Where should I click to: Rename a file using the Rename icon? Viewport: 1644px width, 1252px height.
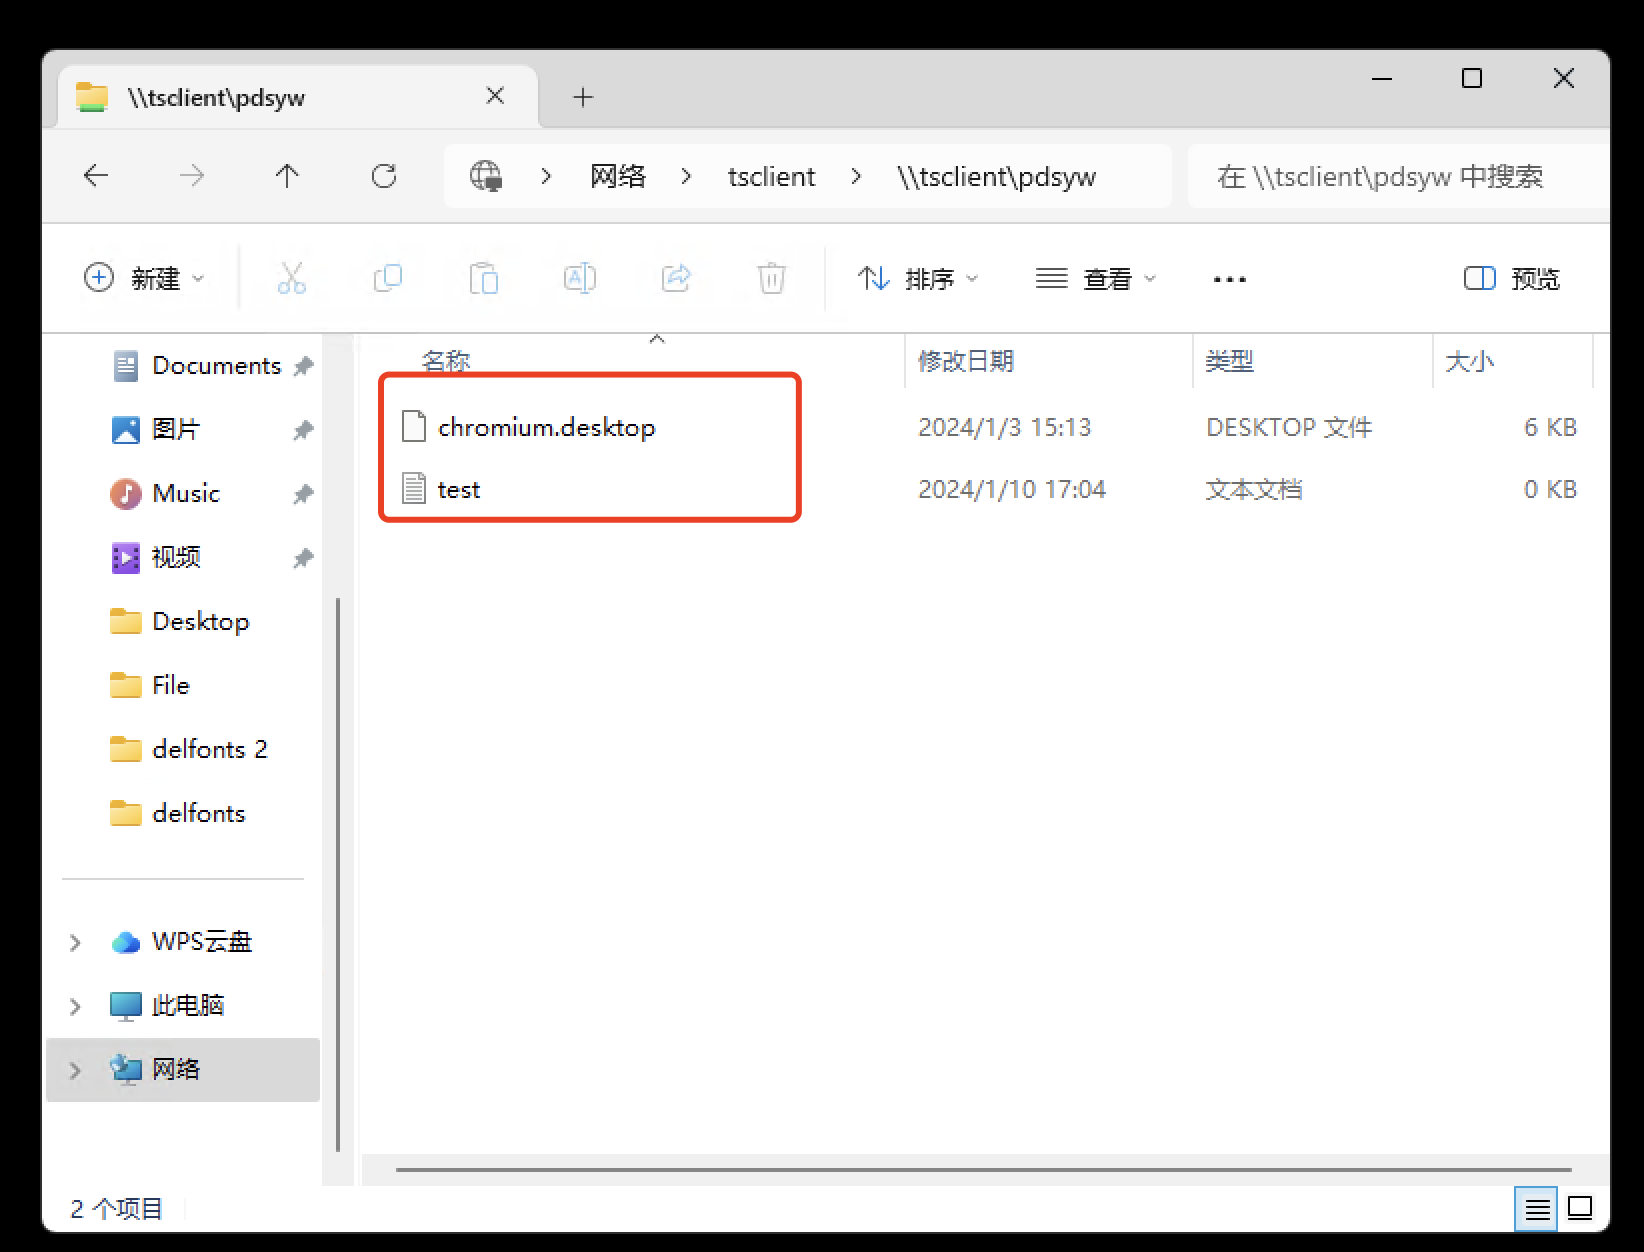580,278
